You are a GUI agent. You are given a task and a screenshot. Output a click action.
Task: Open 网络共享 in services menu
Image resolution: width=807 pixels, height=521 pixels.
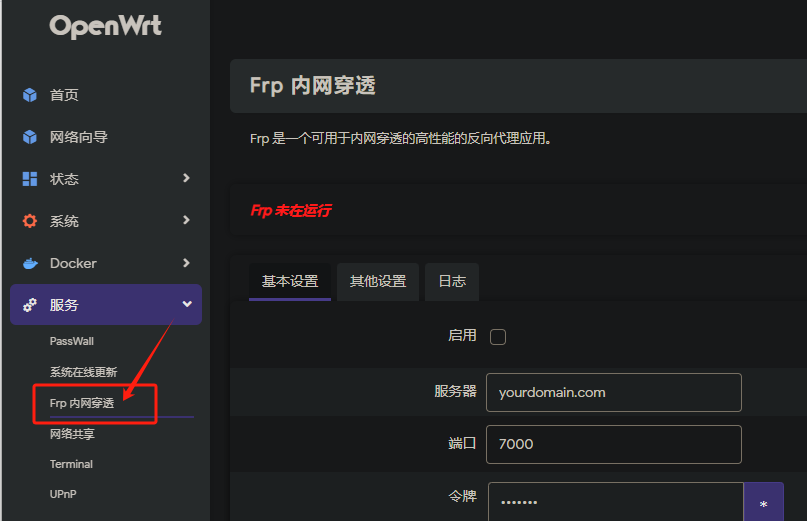click(x=72, y=434)
